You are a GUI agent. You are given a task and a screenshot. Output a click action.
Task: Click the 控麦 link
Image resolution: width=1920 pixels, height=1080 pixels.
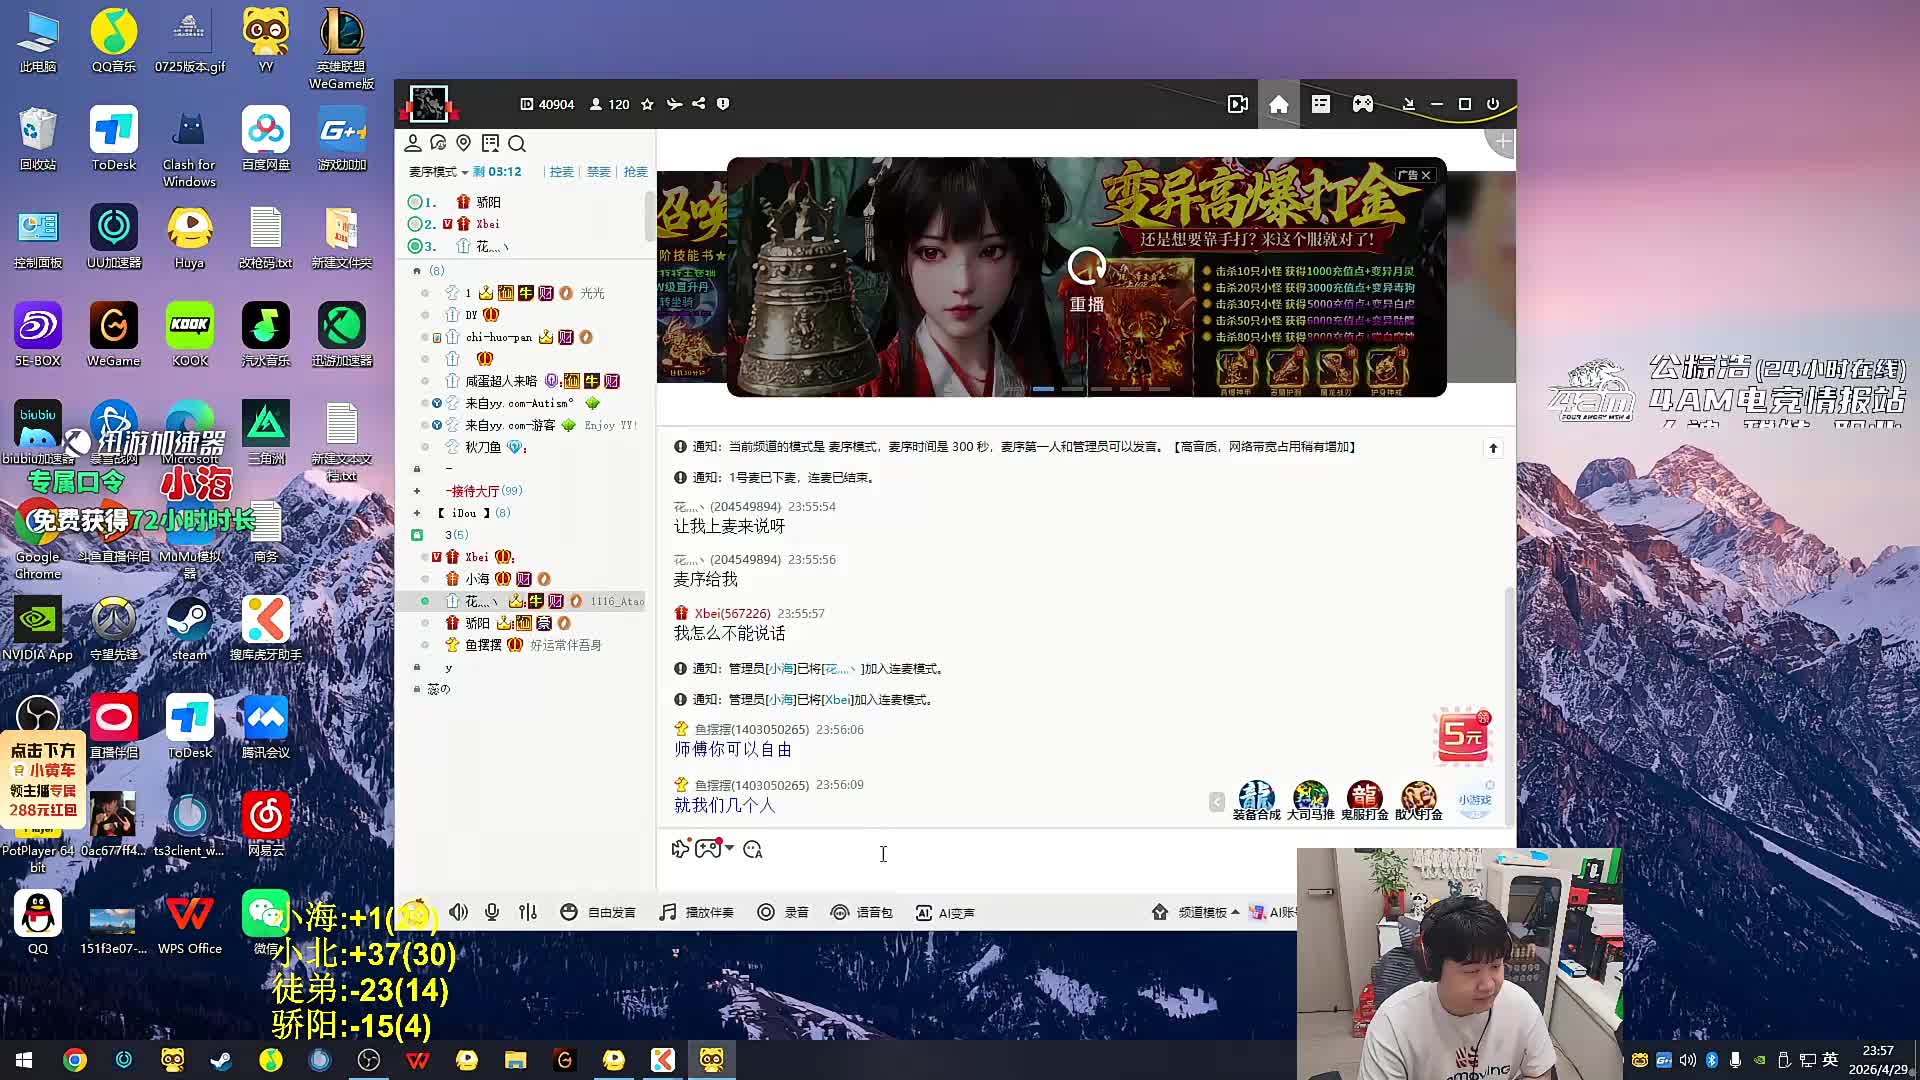coord(562,172)
